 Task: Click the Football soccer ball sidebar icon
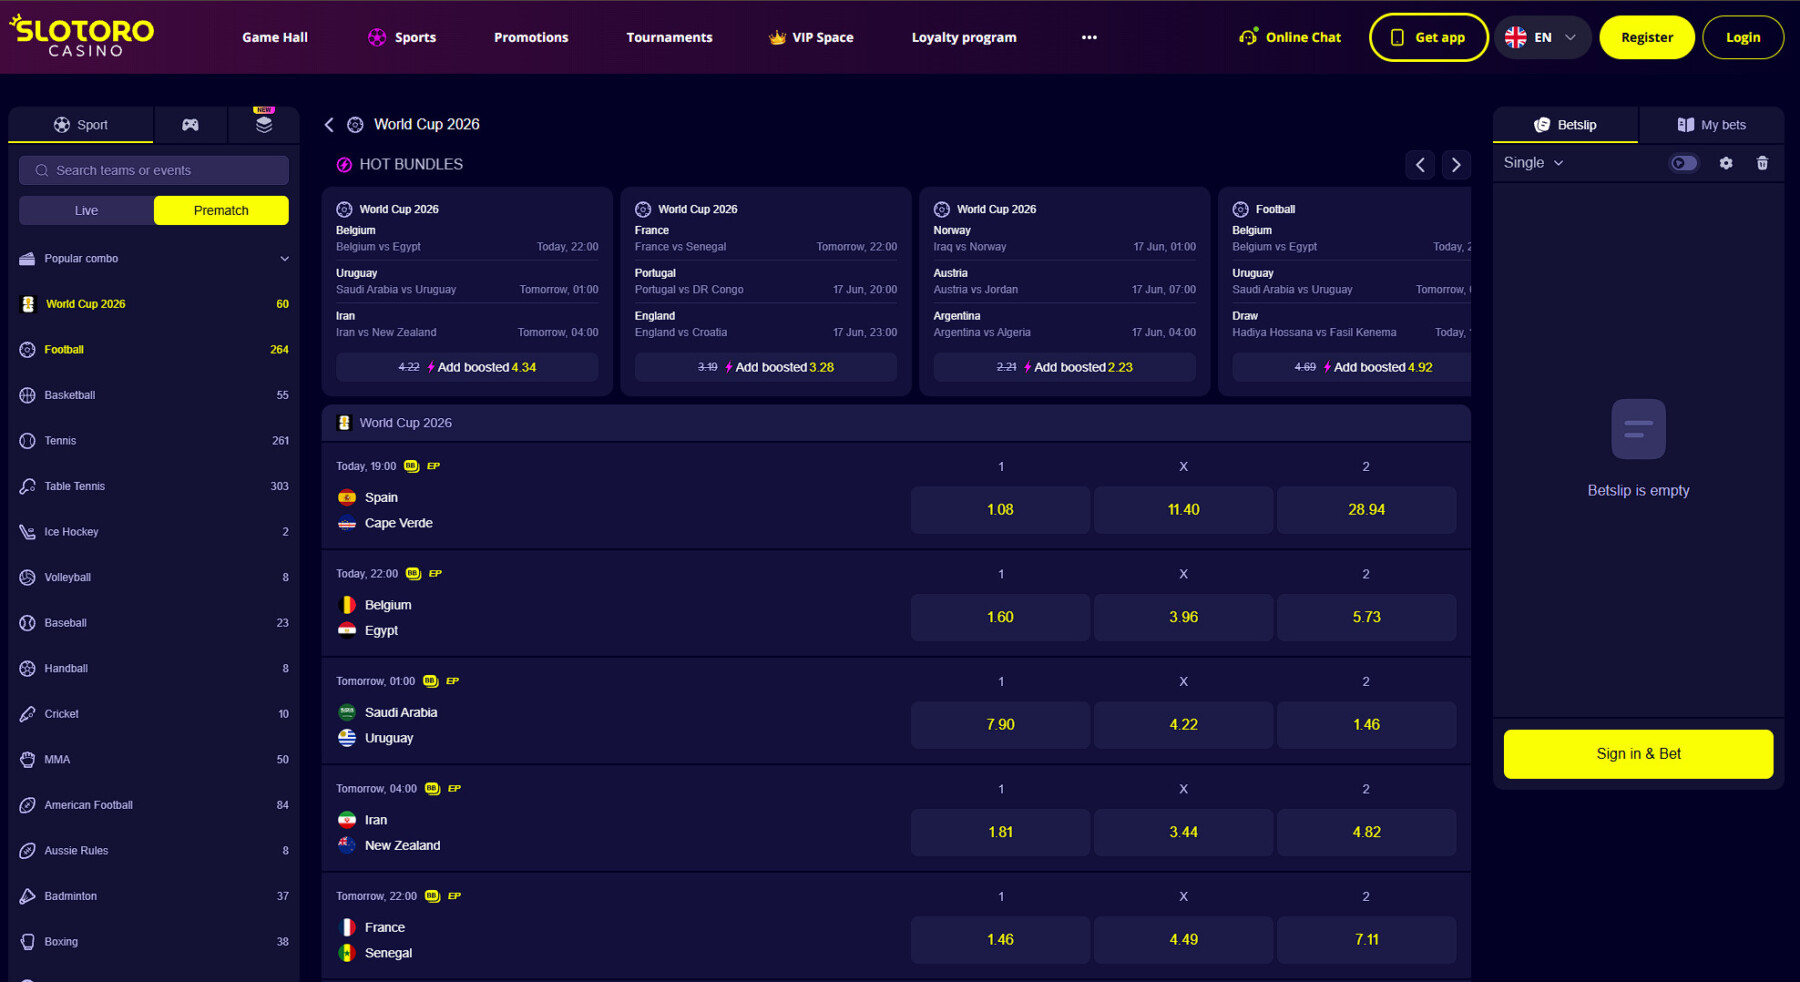28,350
